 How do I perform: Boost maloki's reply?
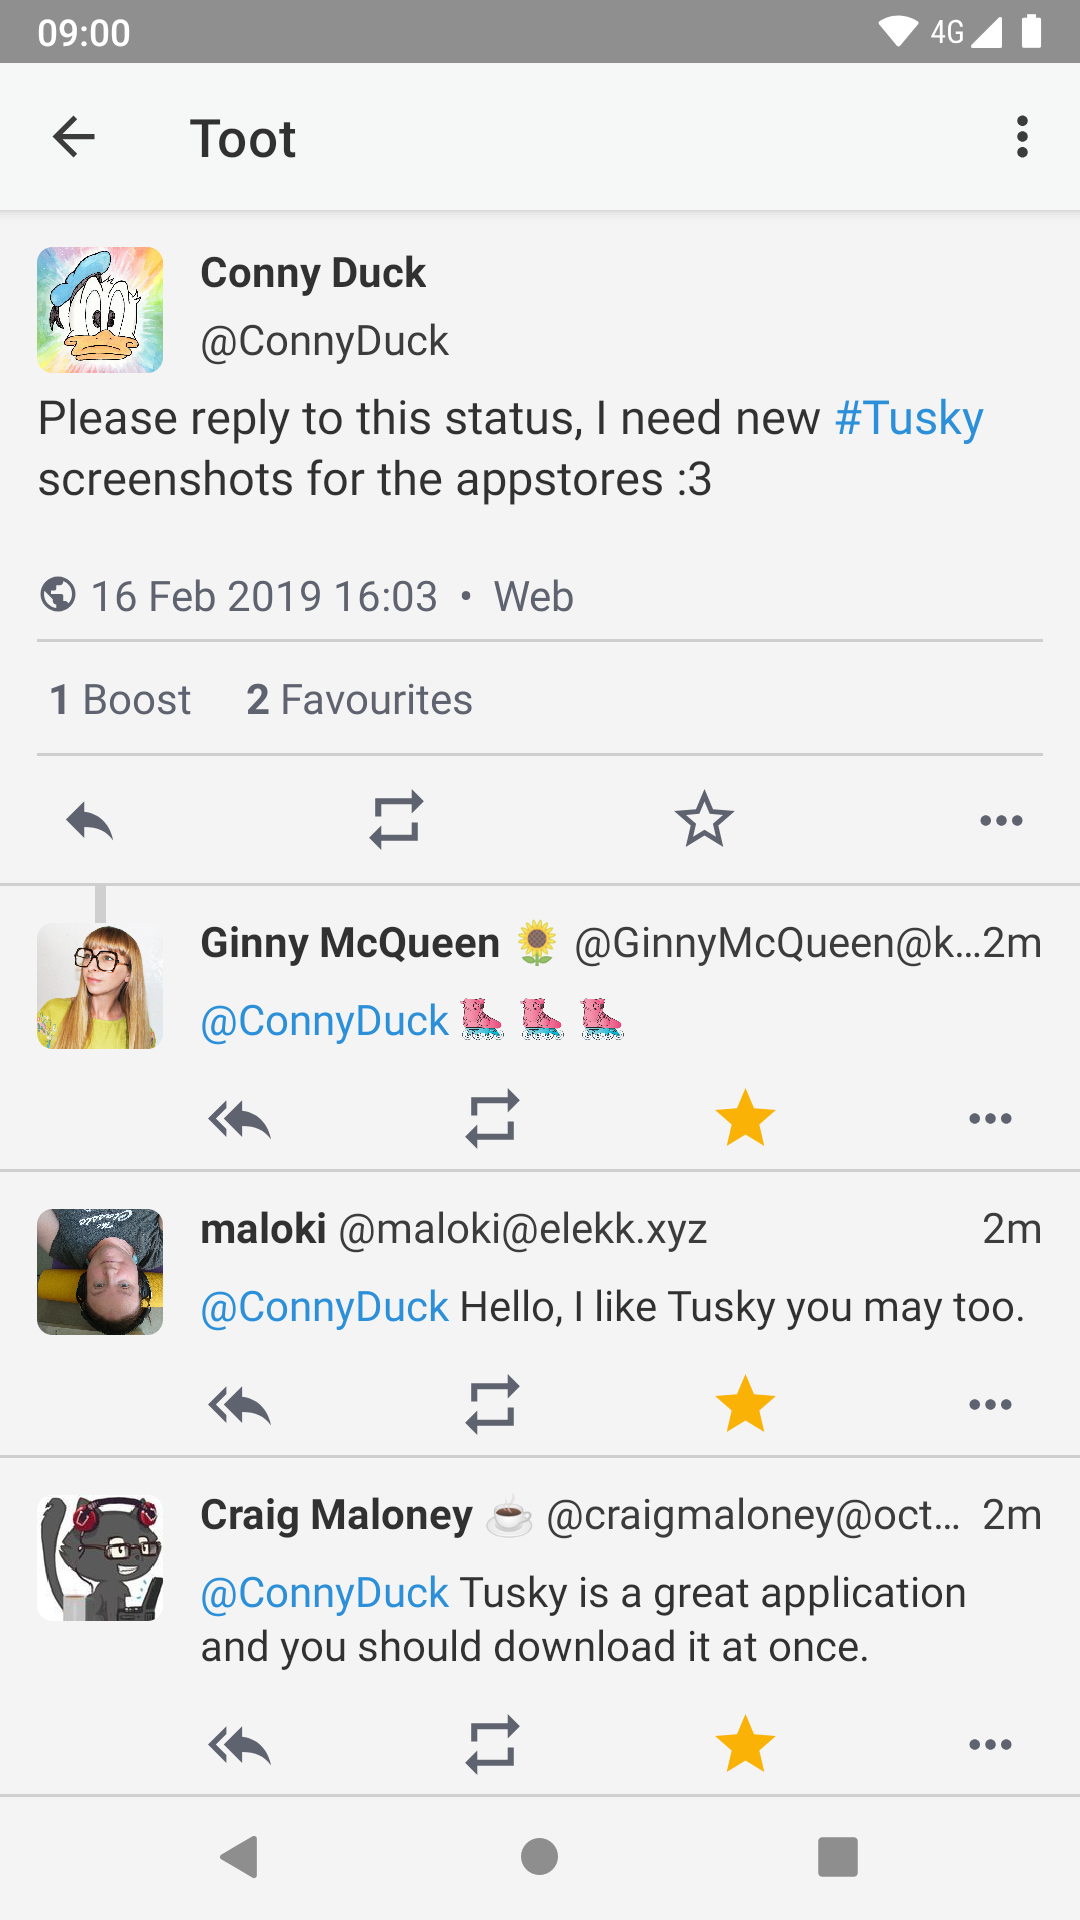pyautogui.click(x=492, y=1404)
